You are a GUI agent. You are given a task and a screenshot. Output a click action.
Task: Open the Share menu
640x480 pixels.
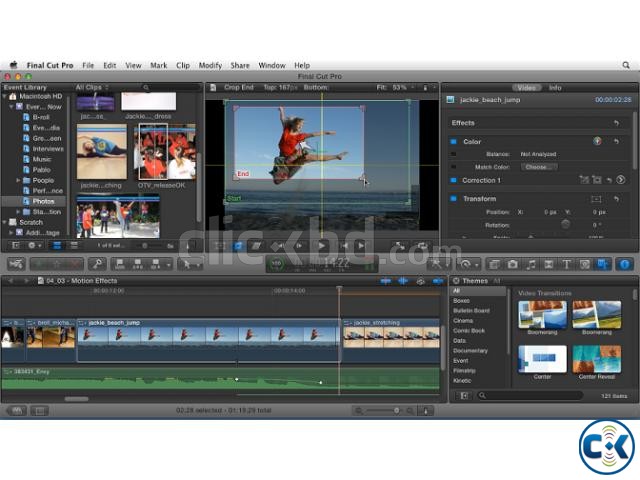tap(240, 65)
